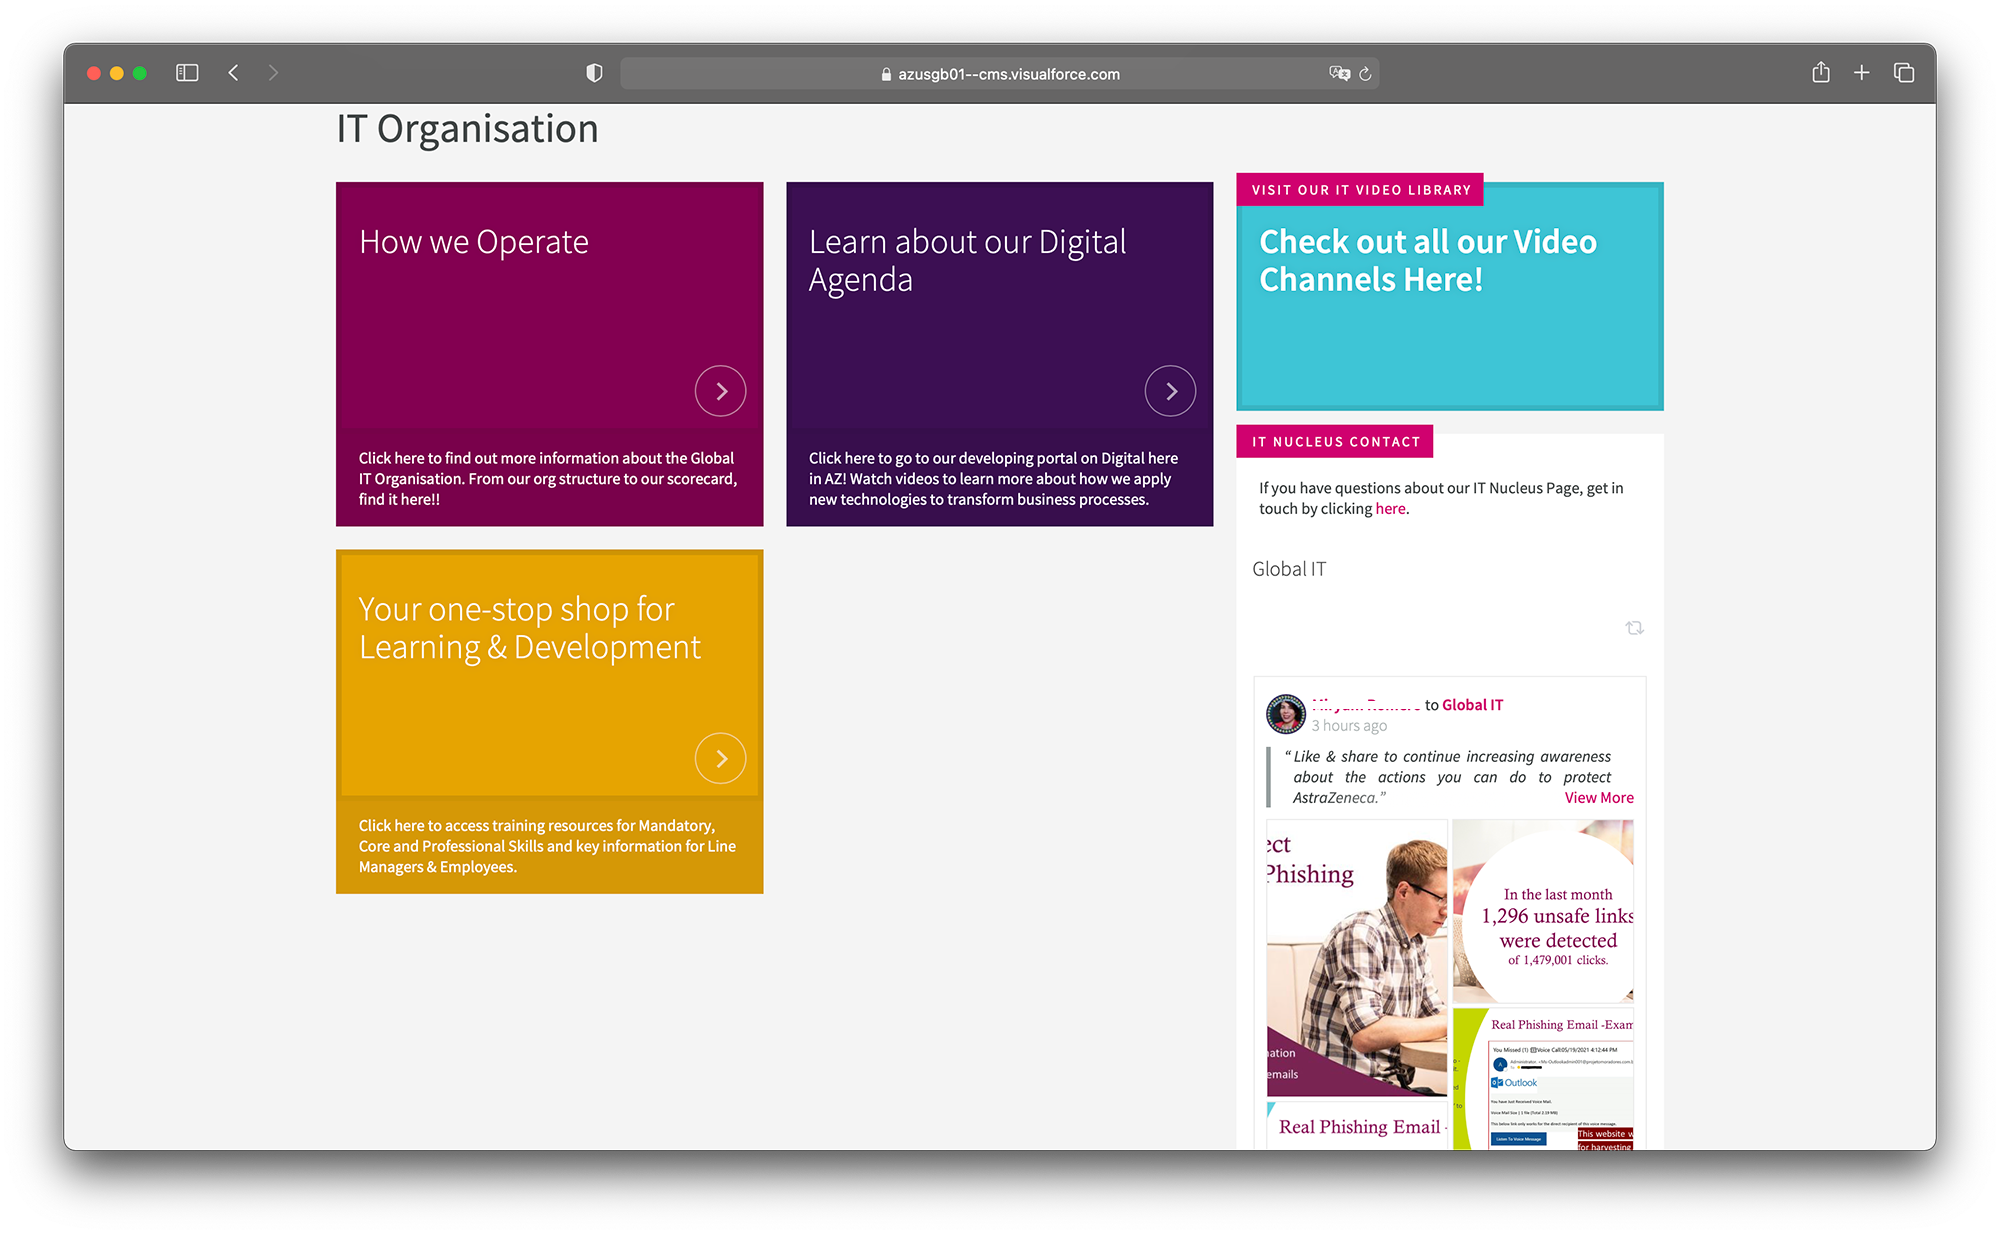The image size is (2000, 1235).
Task: Click the translate icon in address bar
Action: tap(1339, 73)
